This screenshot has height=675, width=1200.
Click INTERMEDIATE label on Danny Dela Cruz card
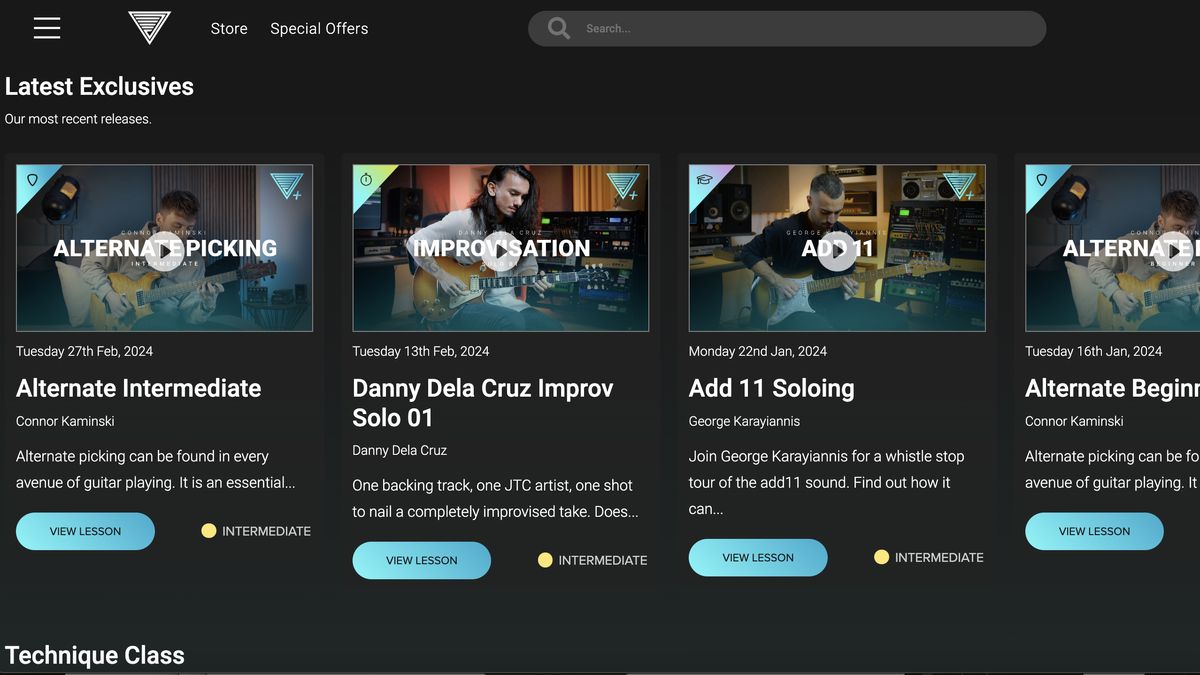pyautogui.click(x=603, y=560)
